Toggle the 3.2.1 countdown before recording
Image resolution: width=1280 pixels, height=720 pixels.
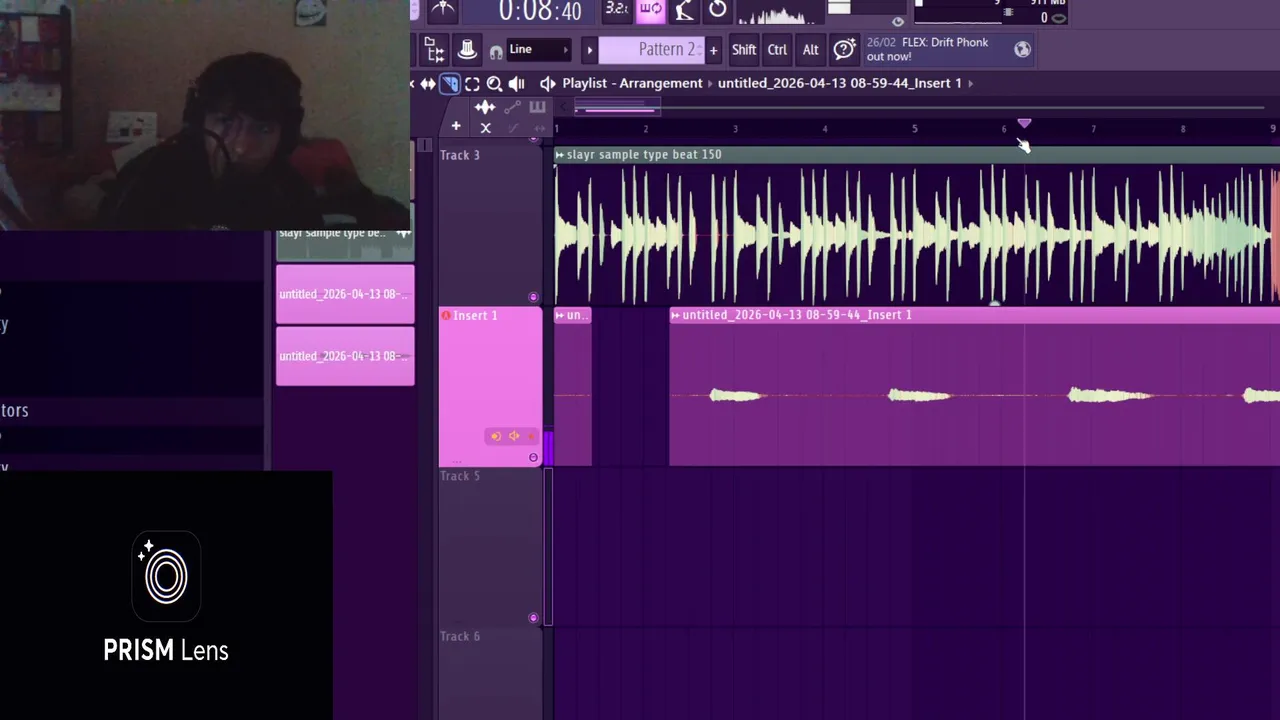coord(617,10)
